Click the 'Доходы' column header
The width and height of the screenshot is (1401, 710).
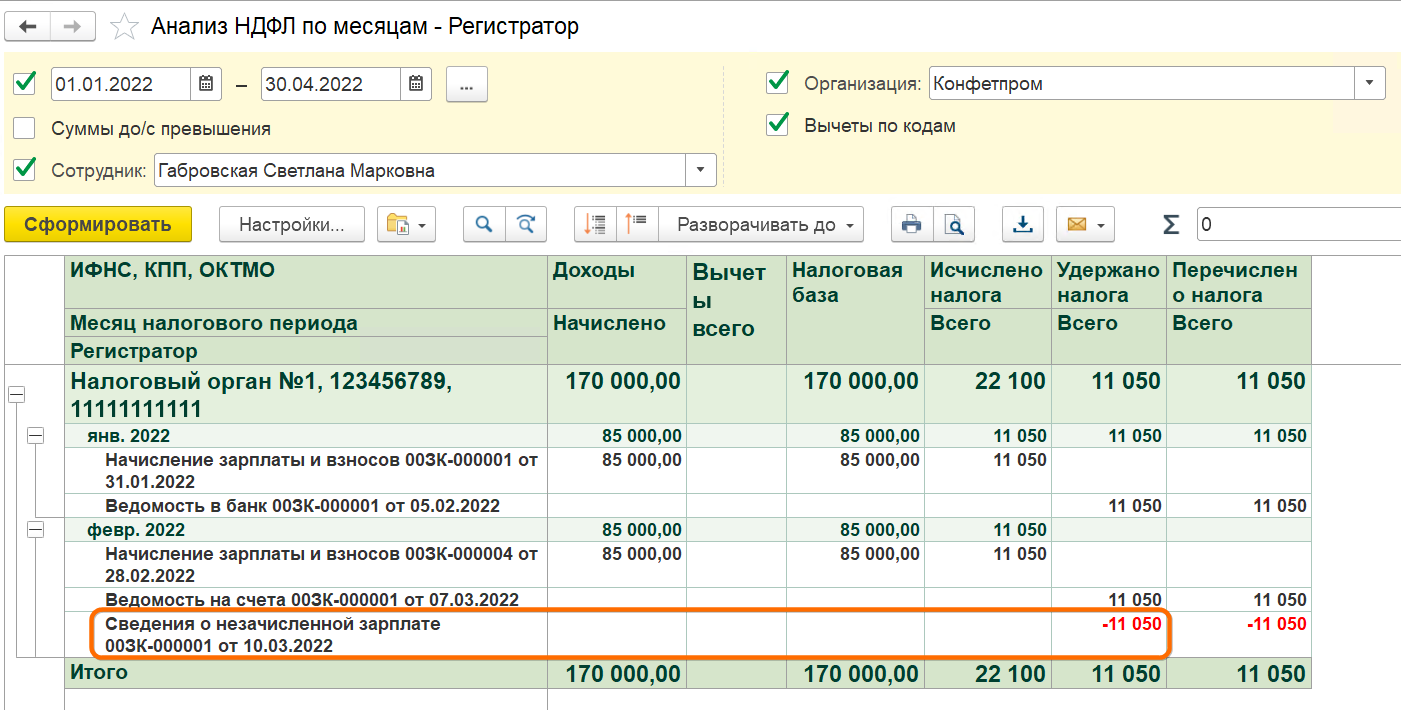click(x=617, y=282)
